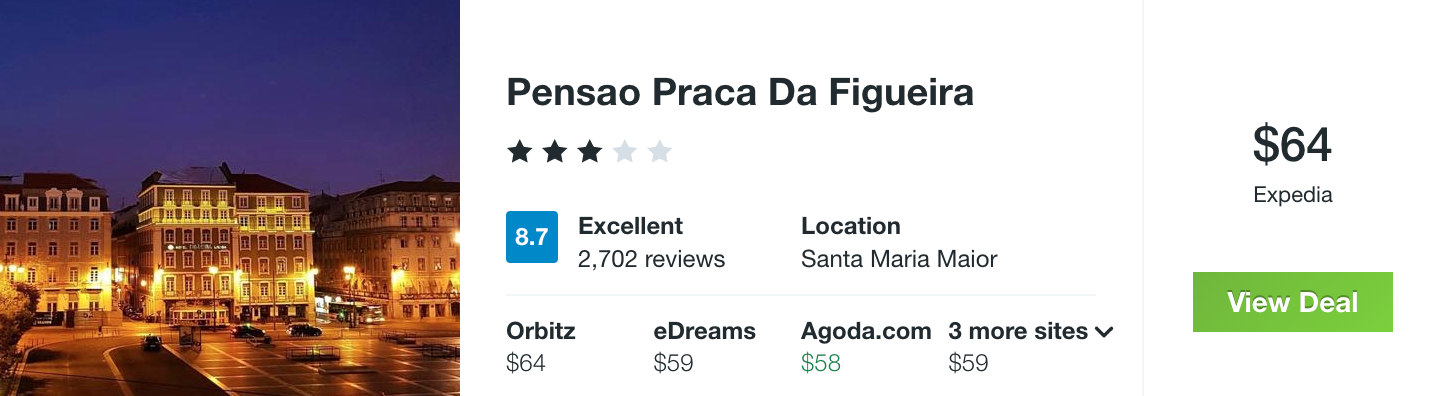Click the fourth empty rating star
Image resolution: width=1432 pixels, height=396 pixels.
(624, 152)
